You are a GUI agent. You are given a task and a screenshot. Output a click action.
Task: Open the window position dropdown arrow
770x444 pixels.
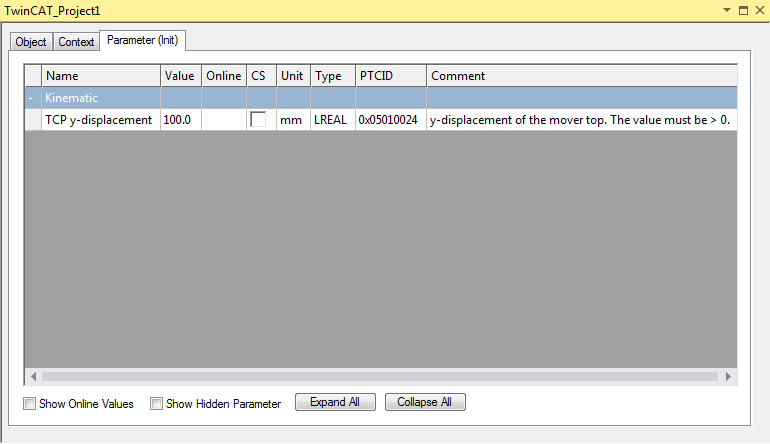point(727,10)
